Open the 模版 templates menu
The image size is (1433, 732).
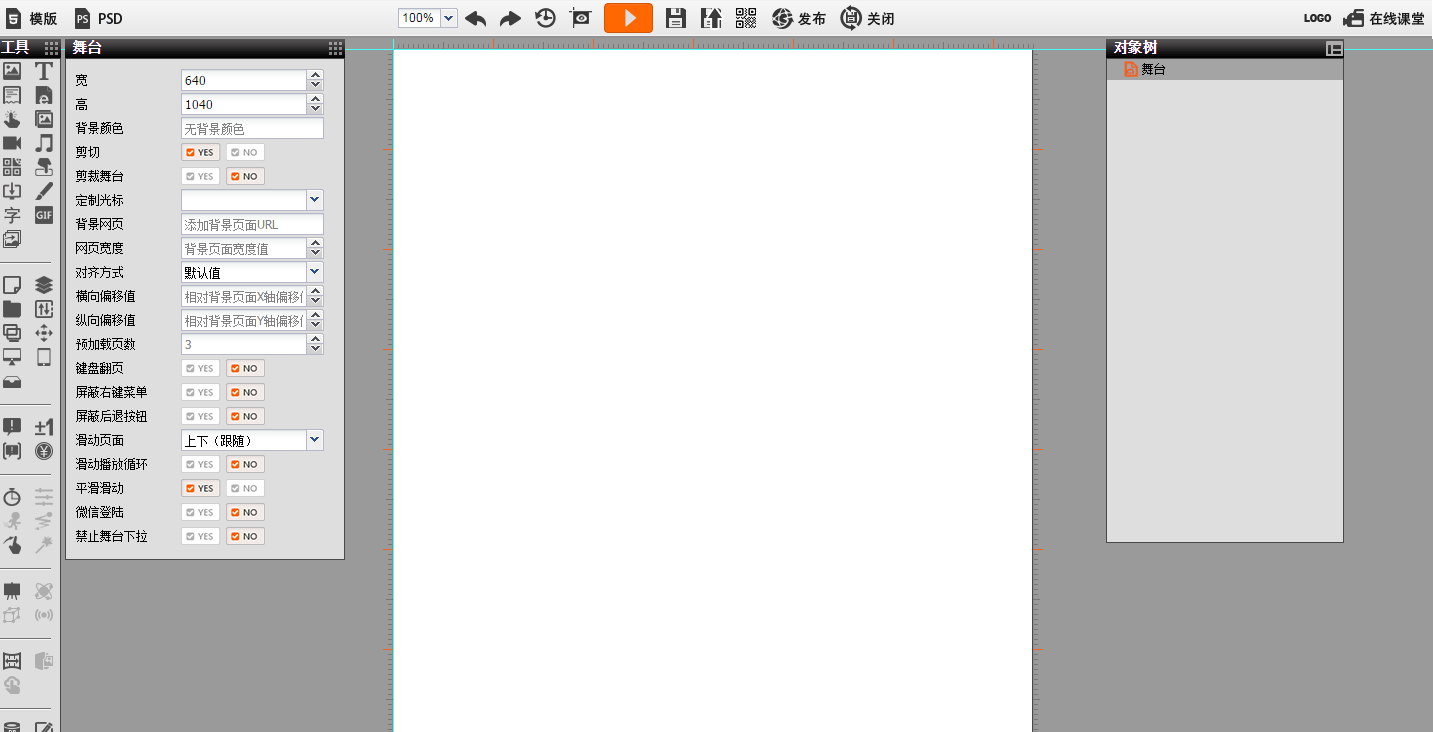(32, 18)
